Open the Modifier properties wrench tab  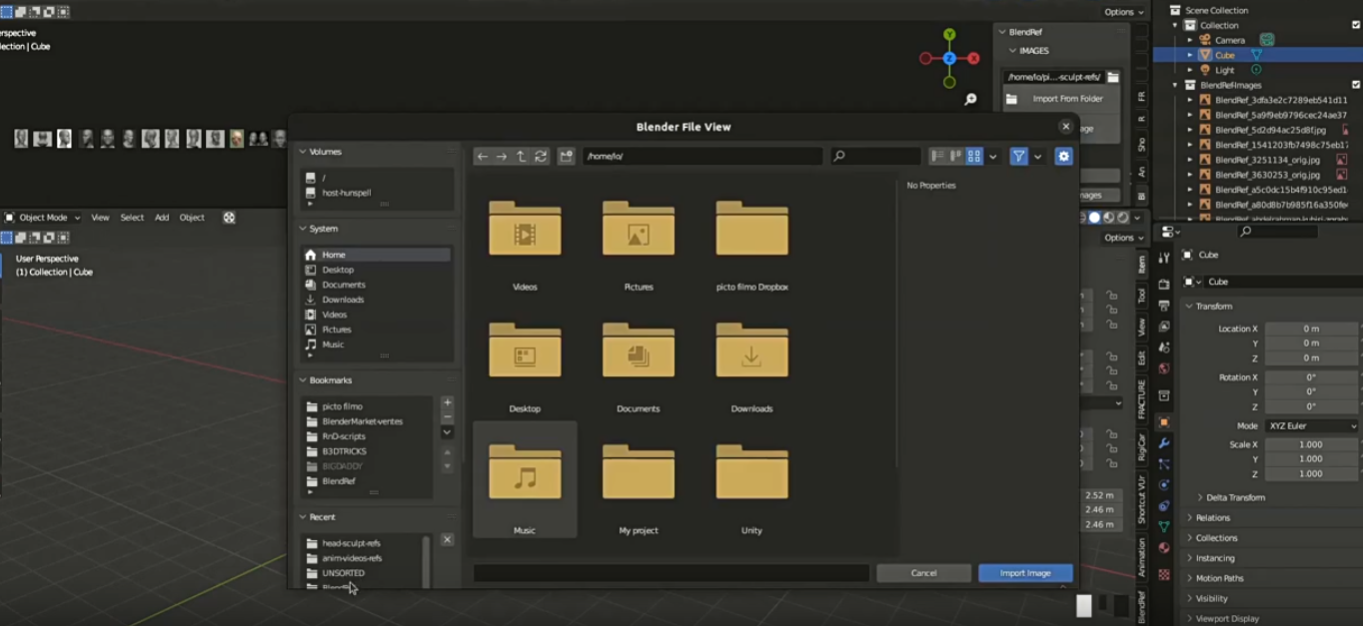coord(1164,443)
